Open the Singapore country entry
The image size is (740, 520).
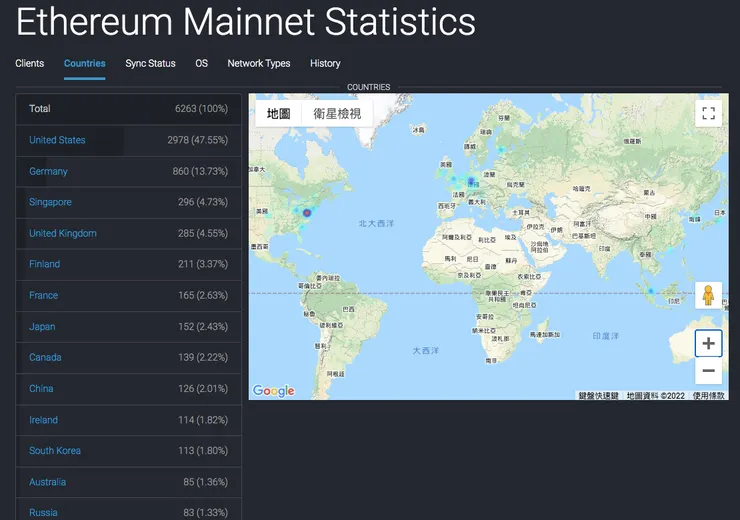pos(50,202)
